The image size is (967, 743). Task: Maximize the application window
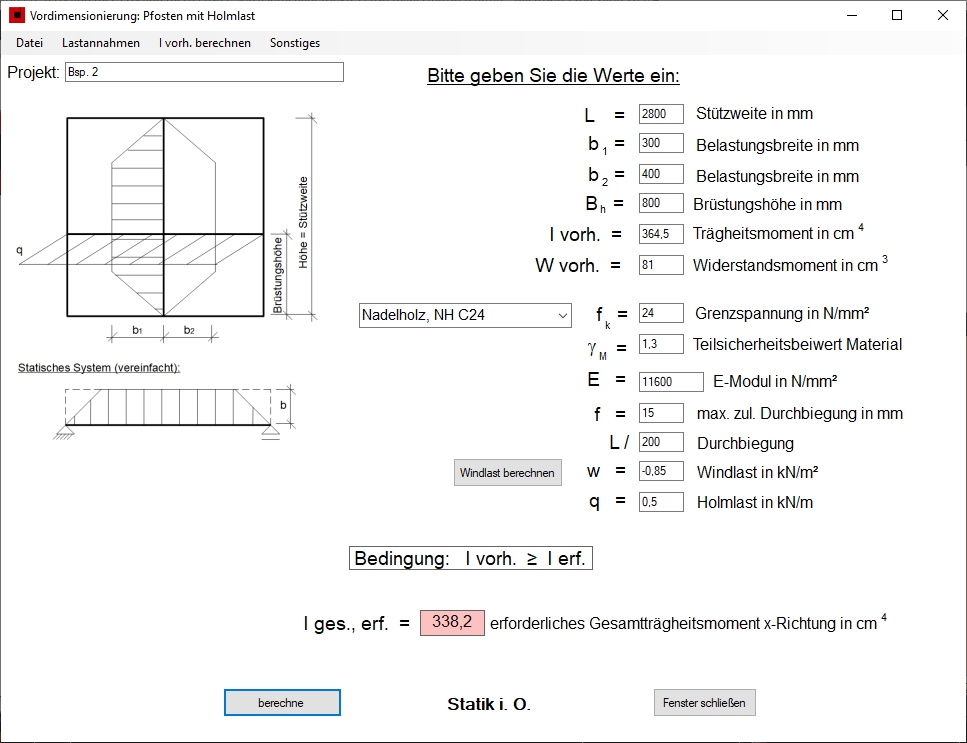[897, 15]
